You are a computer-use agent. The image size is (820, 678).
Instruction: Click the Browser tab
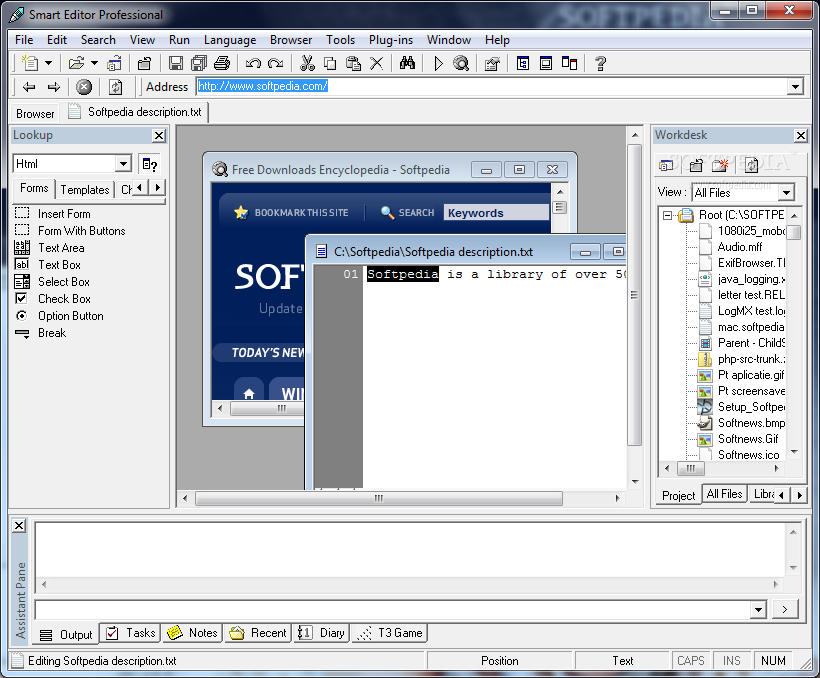(35, 114)
